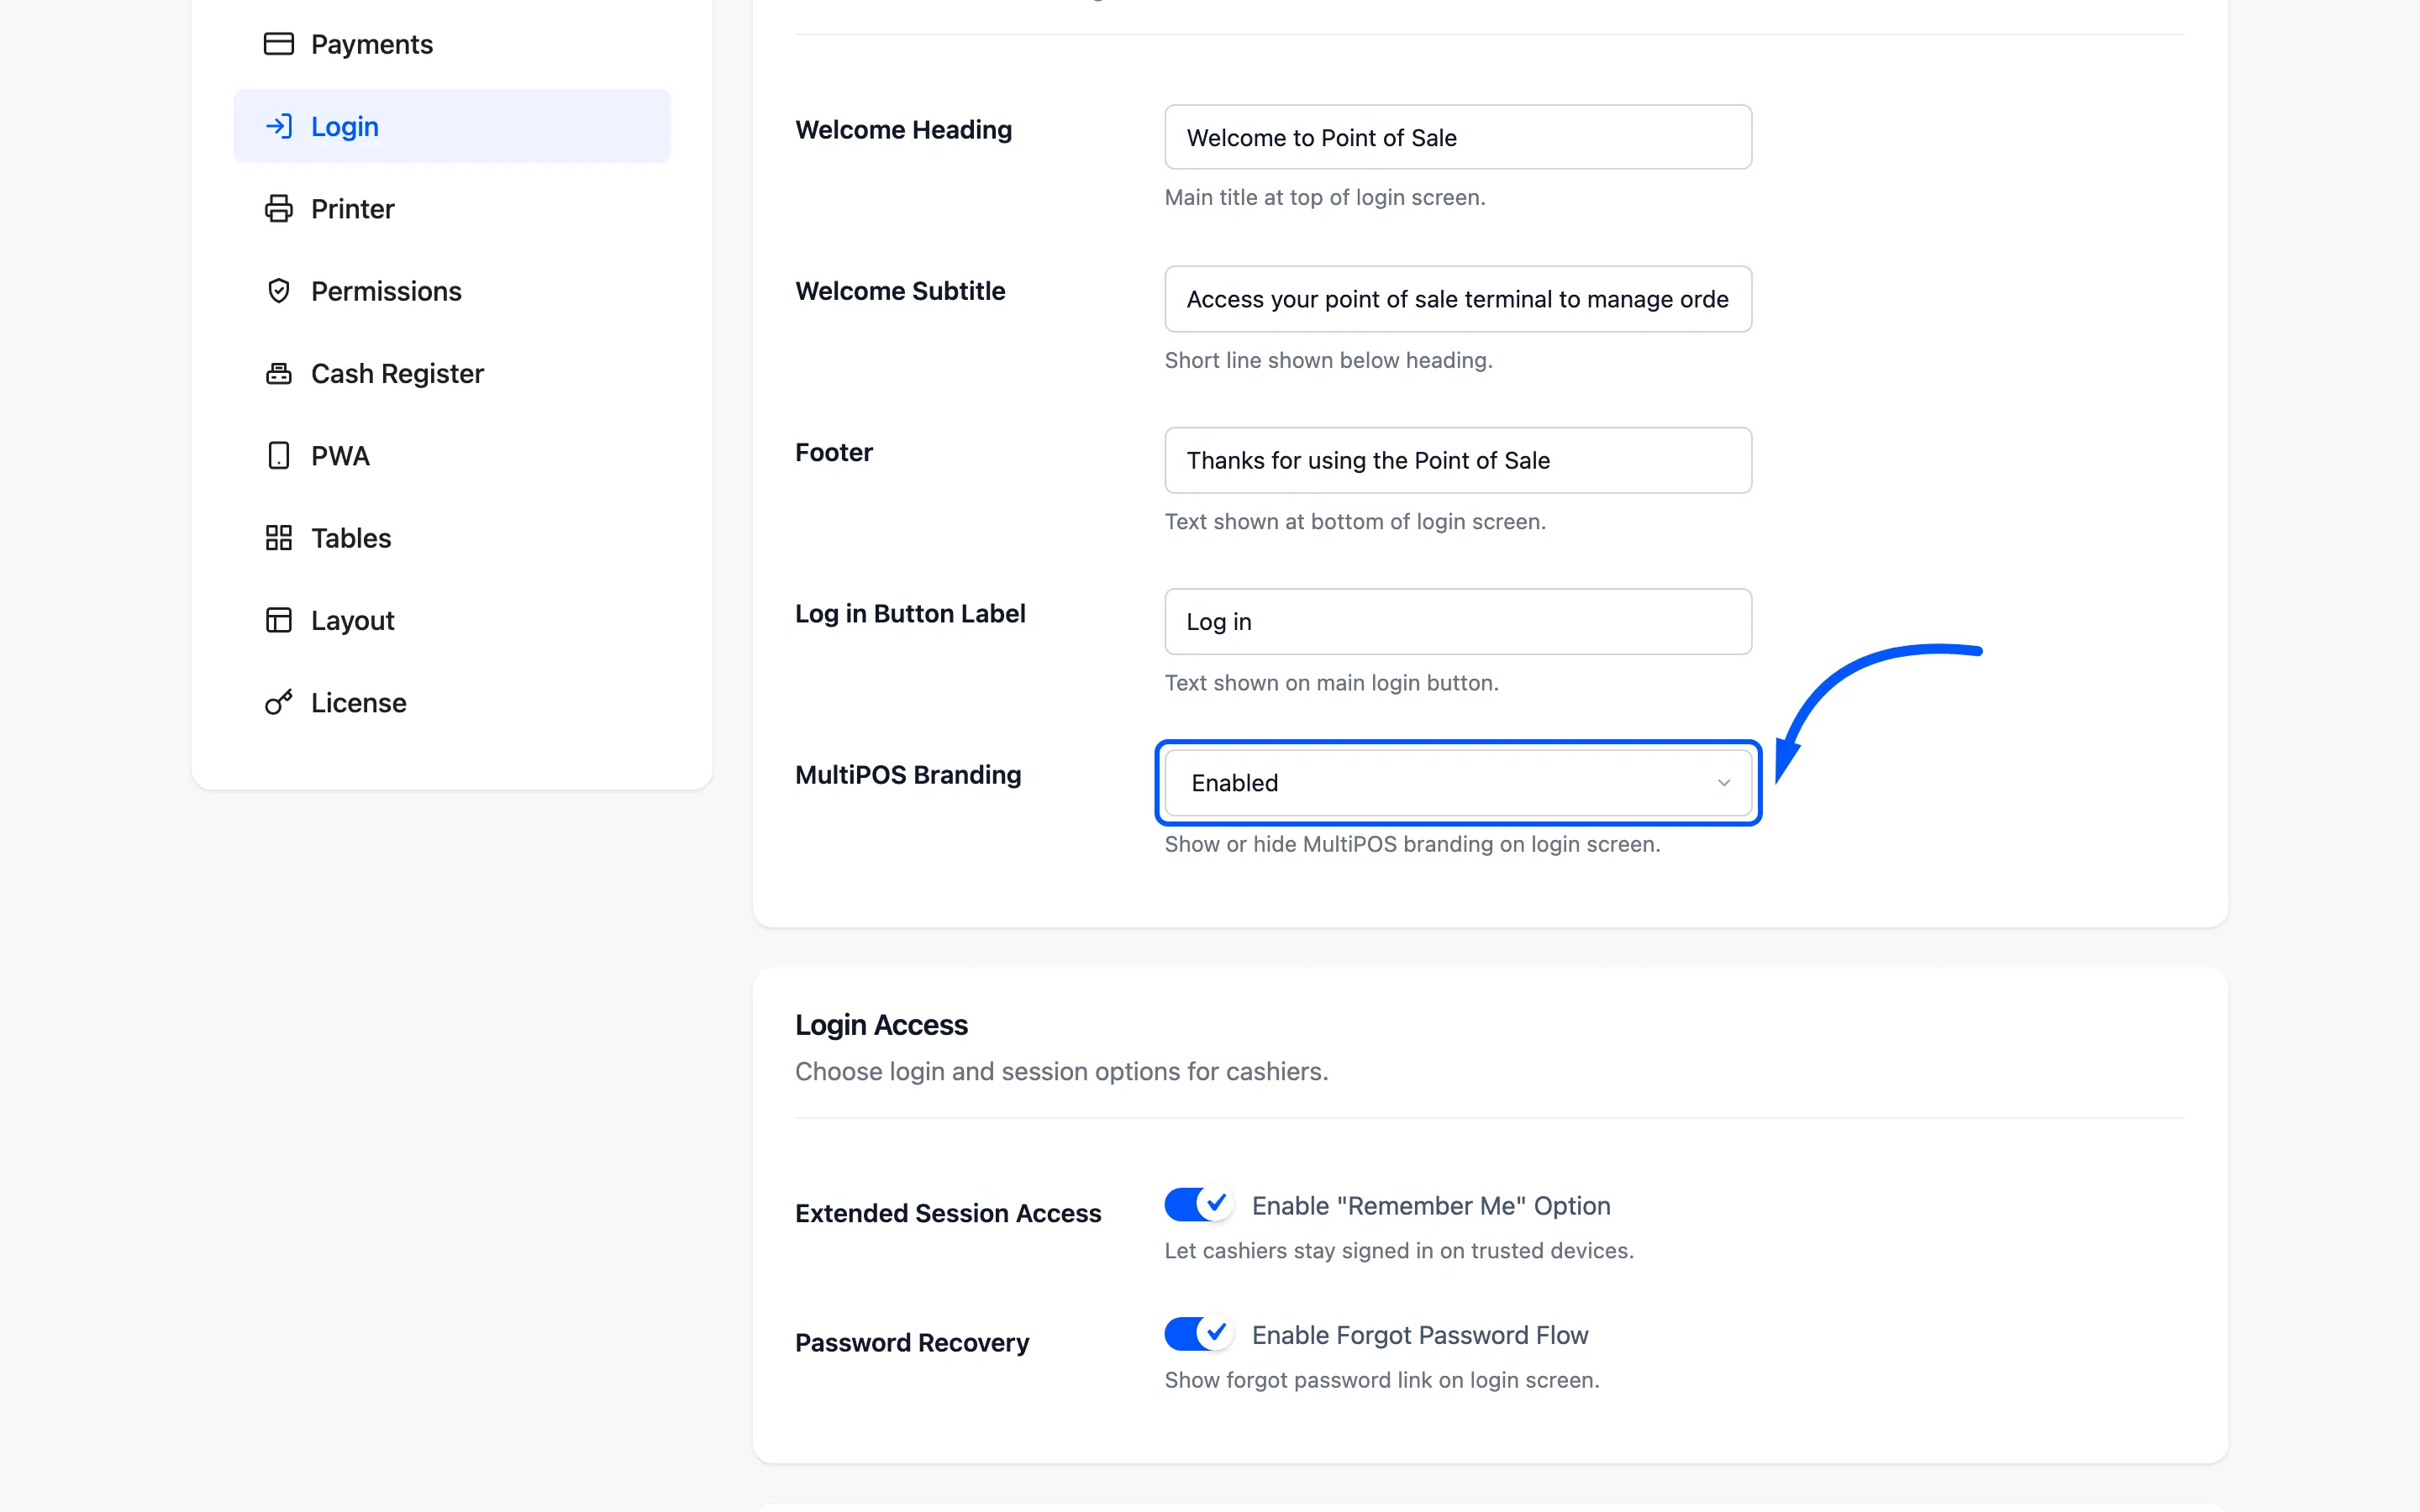This screenshot has height=1512, width=2420.
Task: Click the Enable "Remember Me" Option label
Action: tap(1431, 1206)
